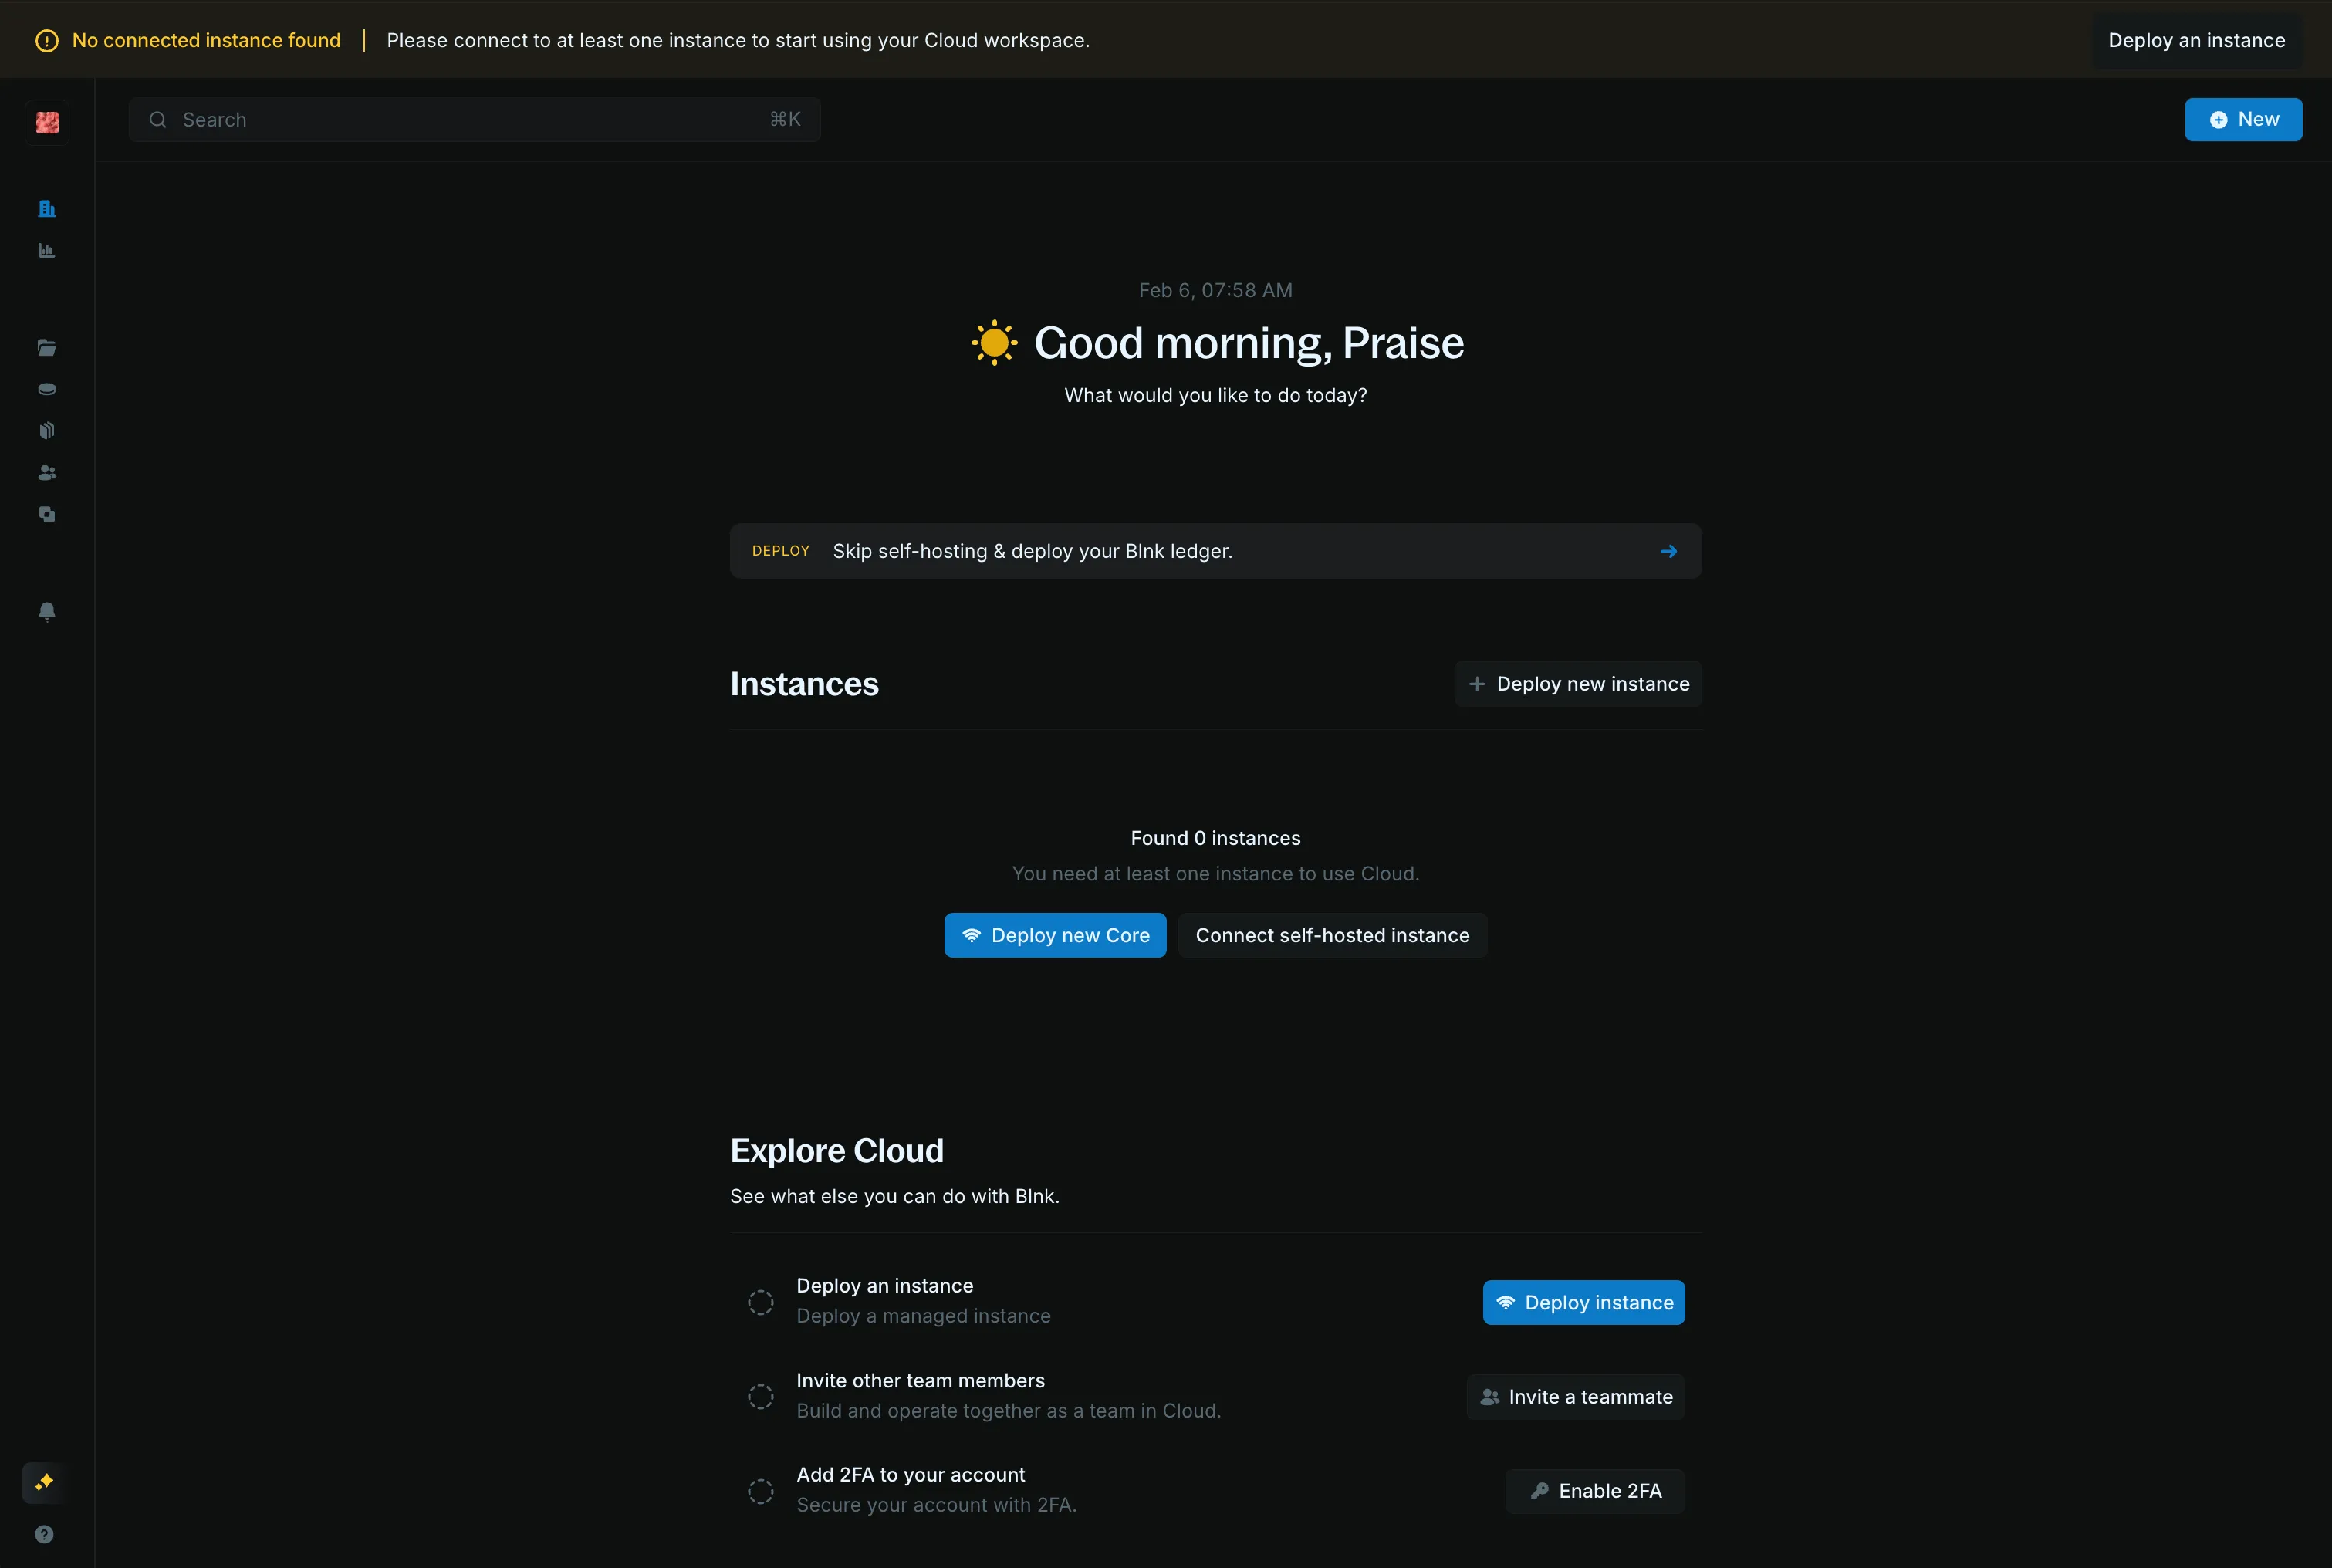The height and width of the screenshot is (1568, 2332).
Task: Open the folder icon in the sidebar
Action: (x=47, y=348)
